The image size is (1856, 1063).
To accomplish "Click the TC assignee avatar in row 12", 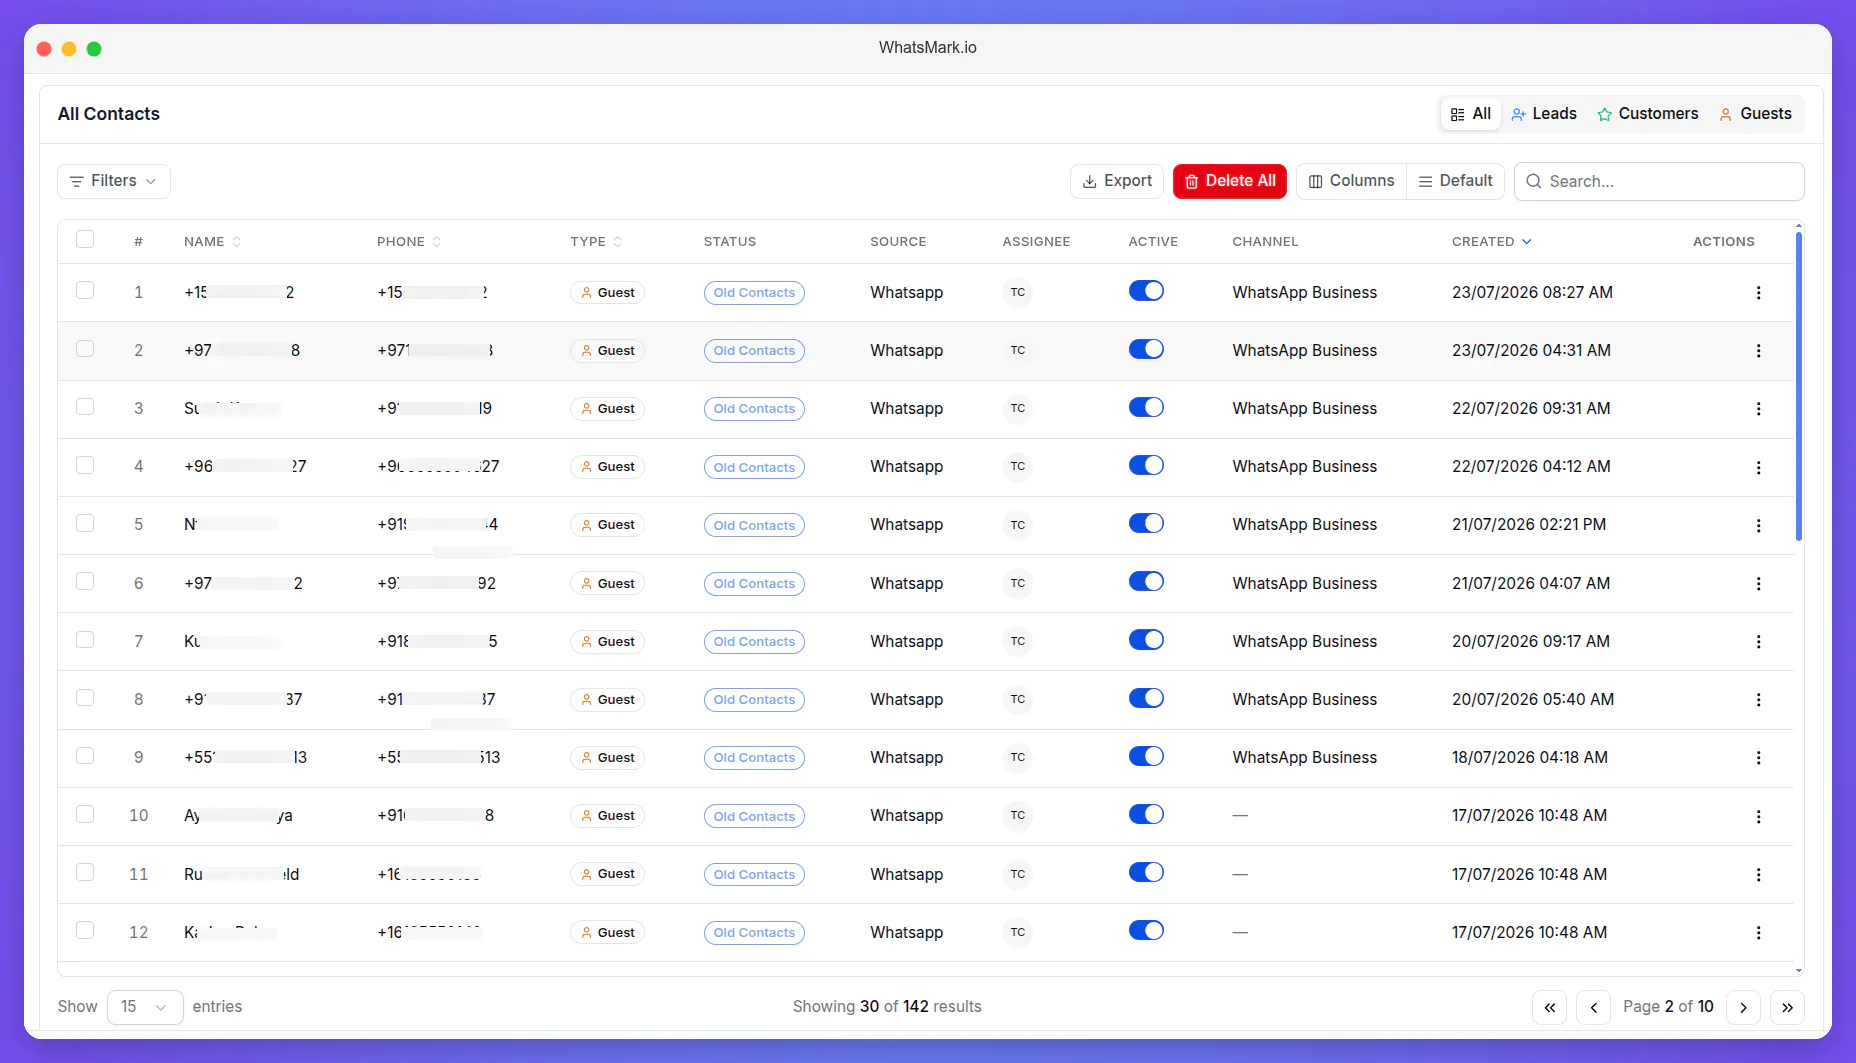I will coord(1017,932).
